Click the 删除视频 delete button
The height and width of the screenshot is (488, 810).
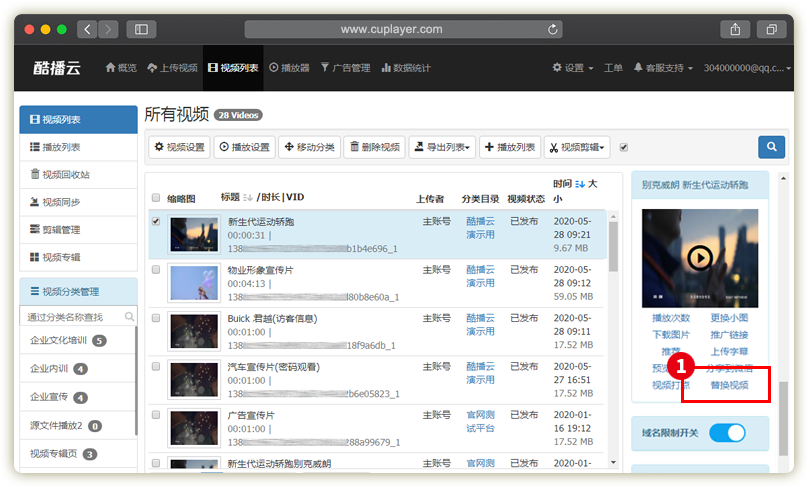pos(374,147)
